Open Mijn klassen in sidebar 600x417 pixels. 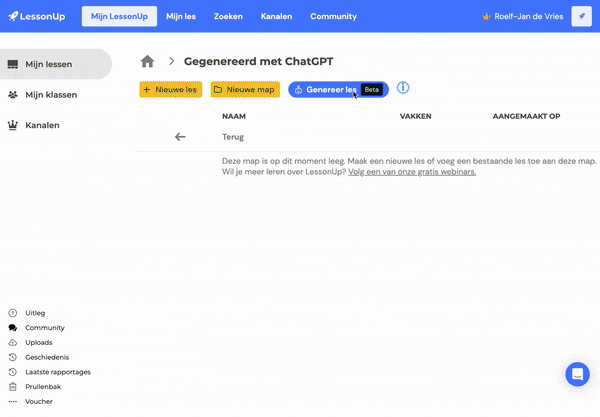51,94
